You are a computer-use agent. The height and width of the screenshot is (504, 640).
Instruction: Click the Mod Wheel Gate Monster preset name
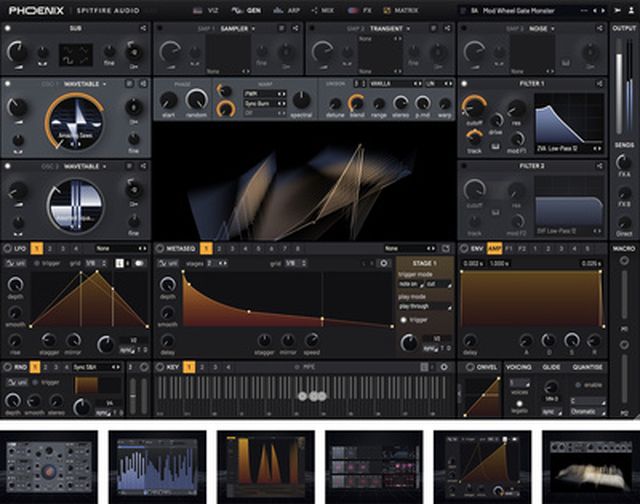click(x=518, y=11)
